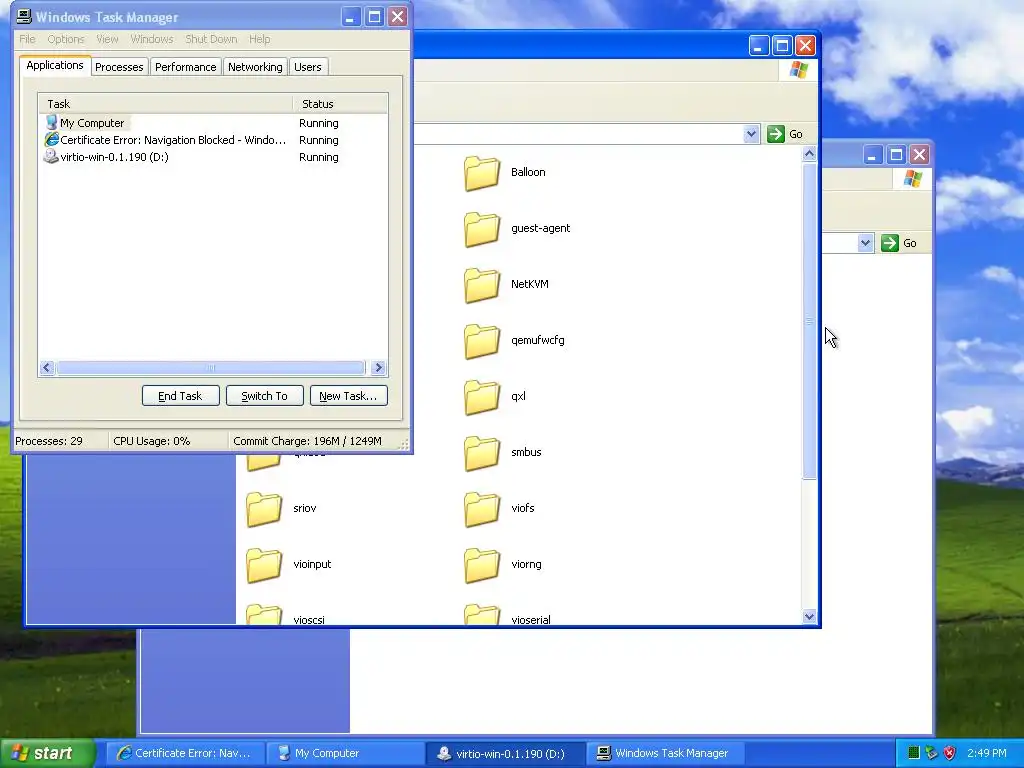Open the File menu in Task Manager
The height and width of the screenshot is (768, 1024).
[x=27, y=39]
